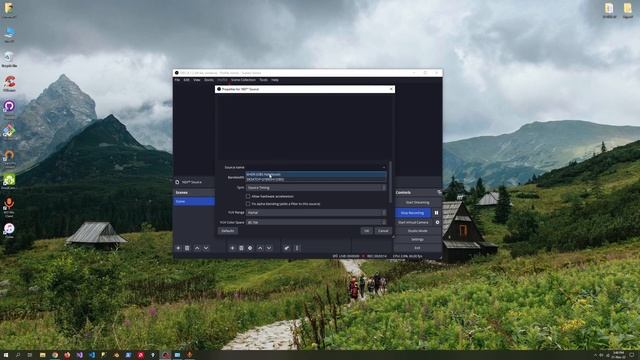The height and width of the screenshot is (360, 640).
Task: Click the Windows Start button
Action: (x=6, y=356)
